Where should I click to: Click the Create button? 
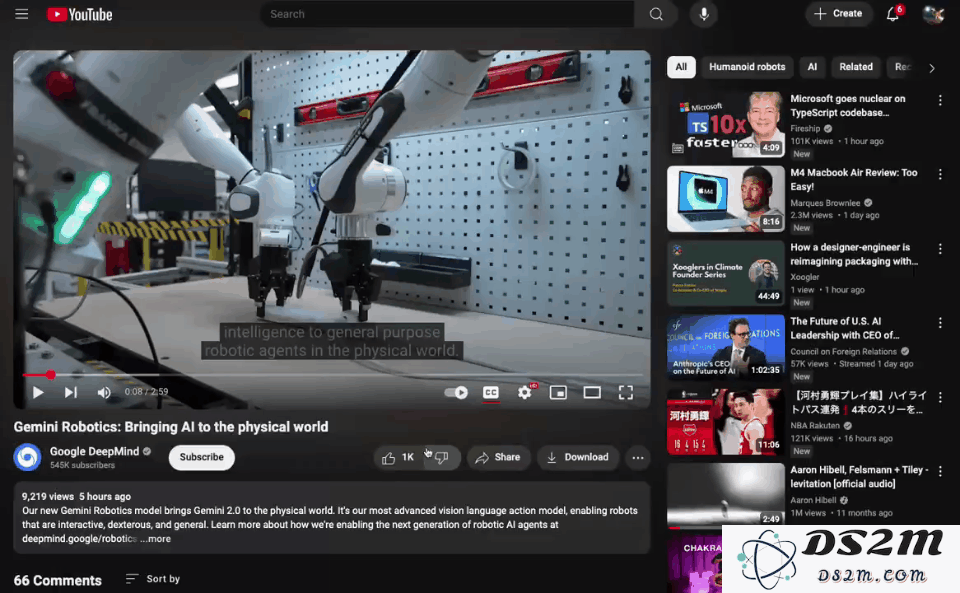click(838, 13)
